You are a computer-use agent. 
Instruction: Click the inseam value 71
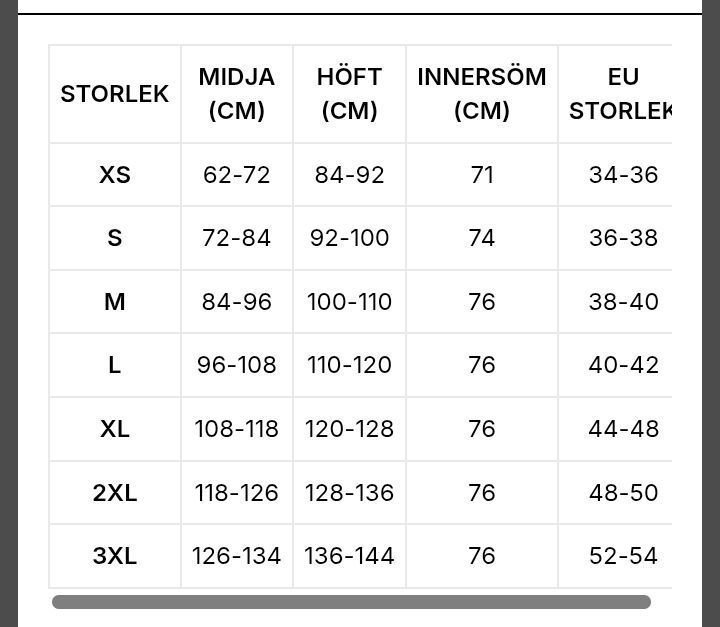[x=482, y=175]
